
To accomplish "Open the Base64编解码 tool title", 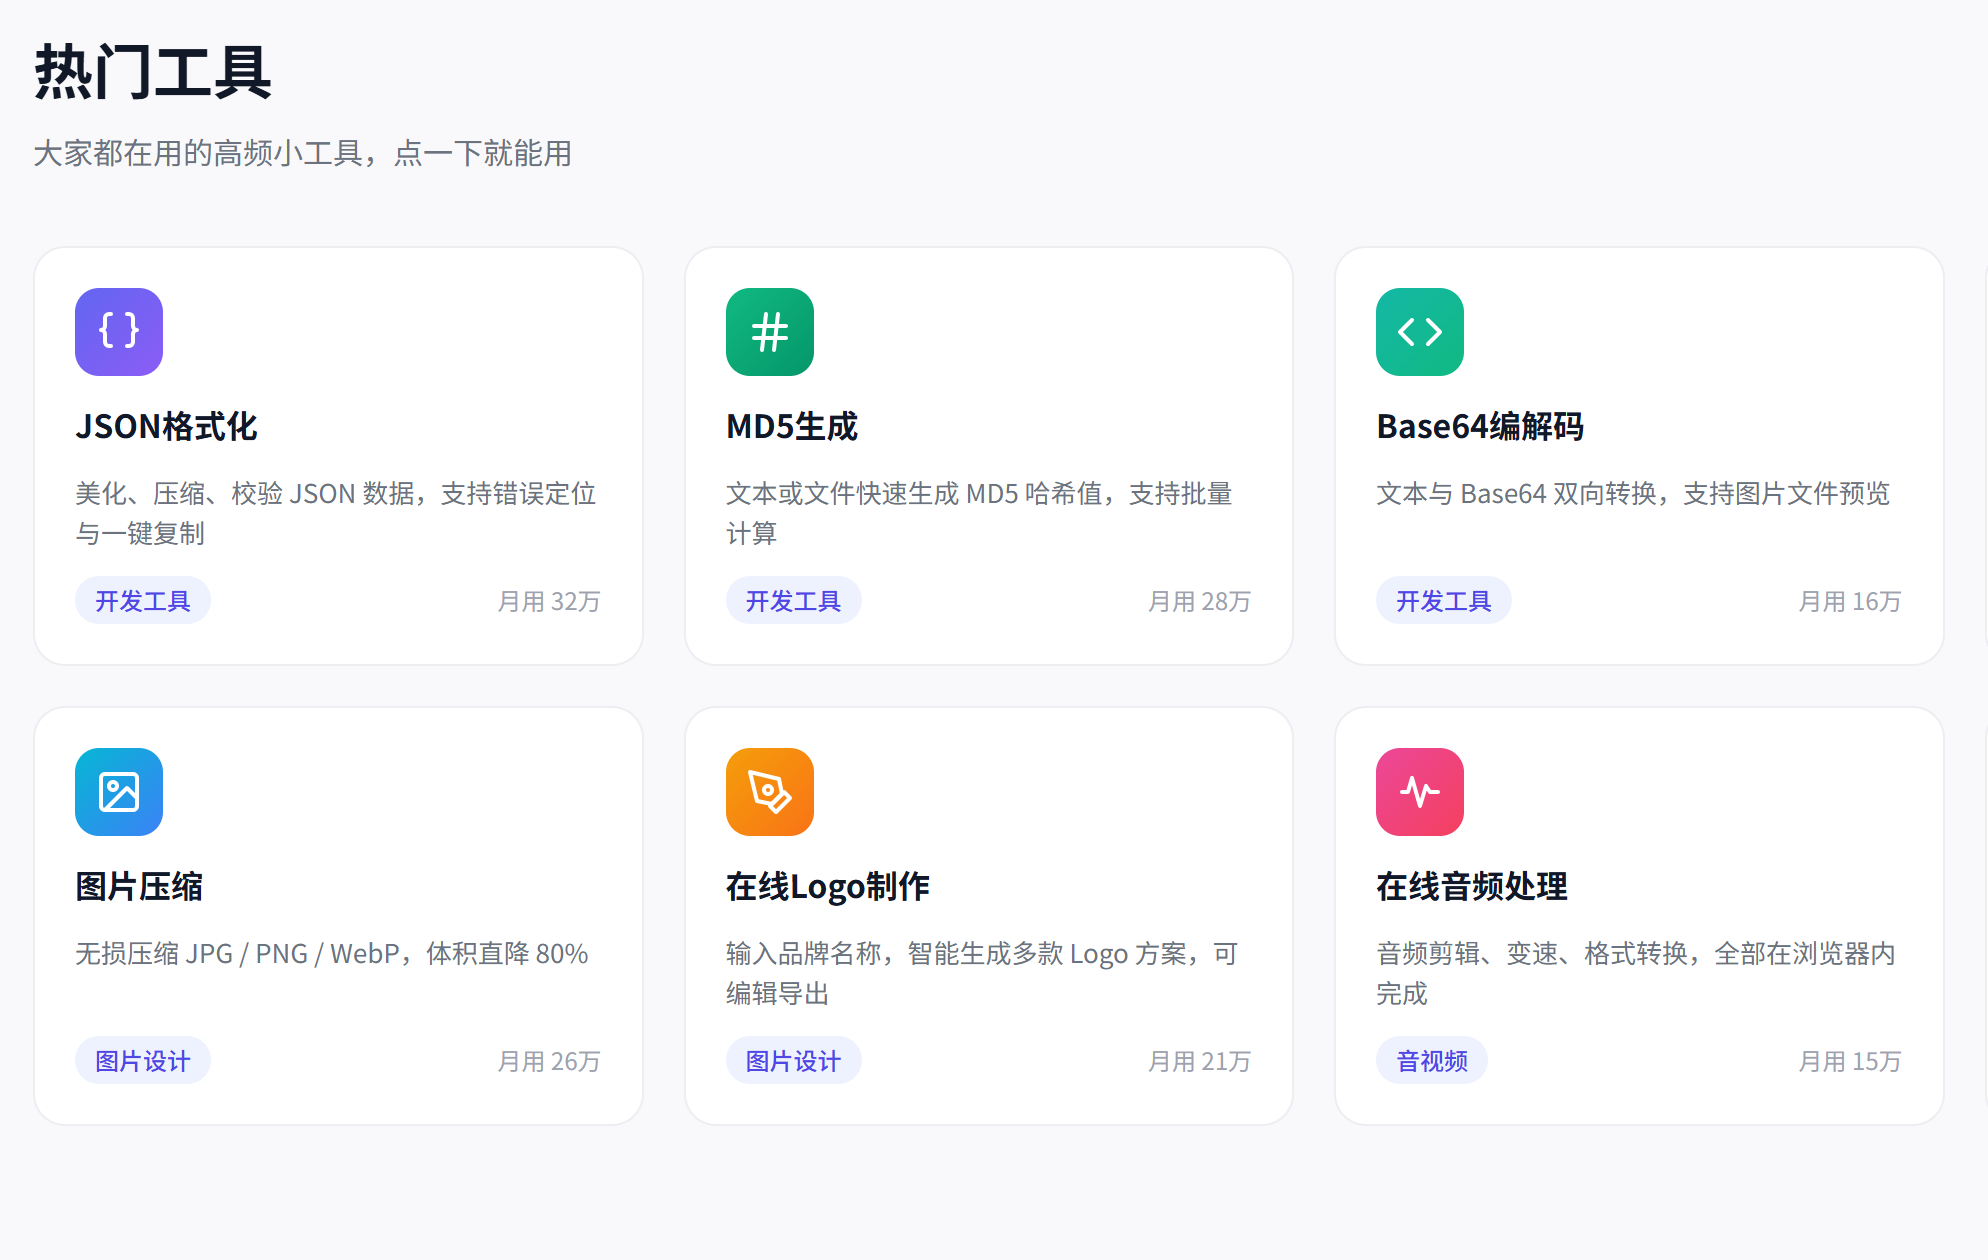I will pyautogui.click(x=1480, y=427).
